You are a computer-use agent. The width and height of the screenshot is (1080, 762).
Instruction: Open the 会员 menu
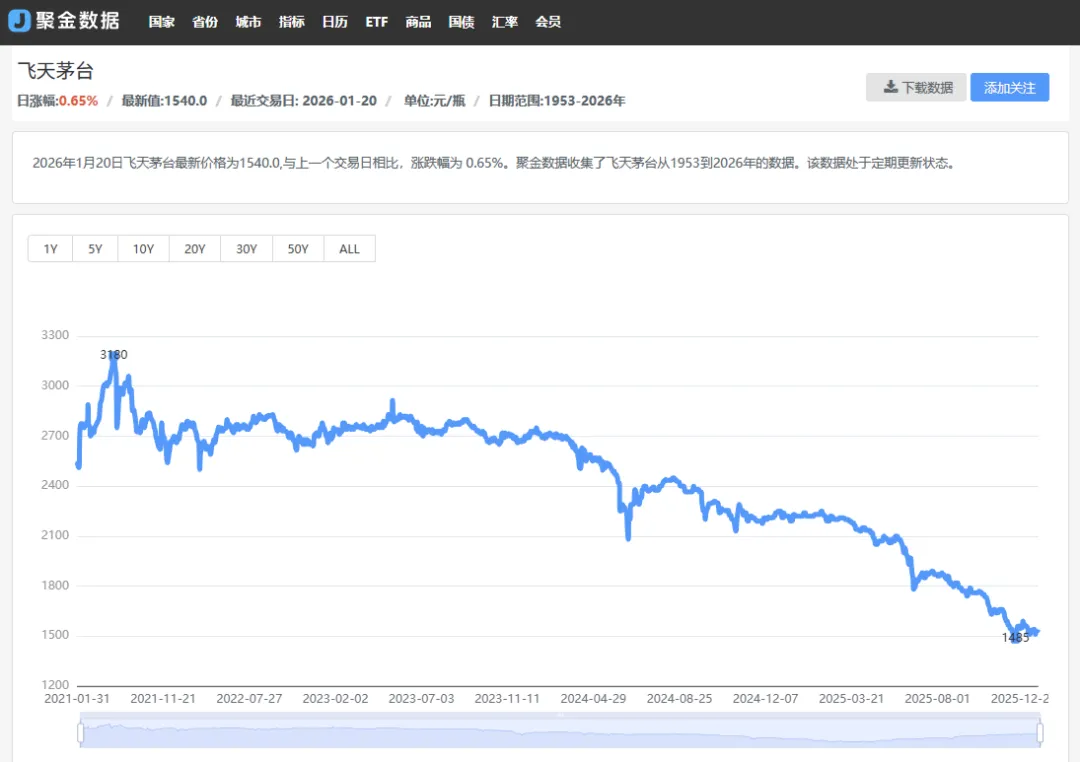pos(548,22)
